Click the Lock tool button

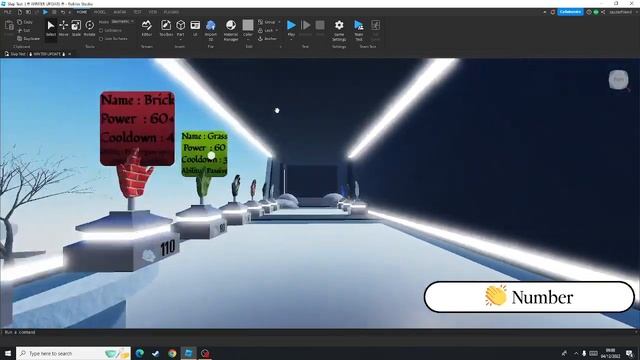pyautogui.click(x=266, y=30)
